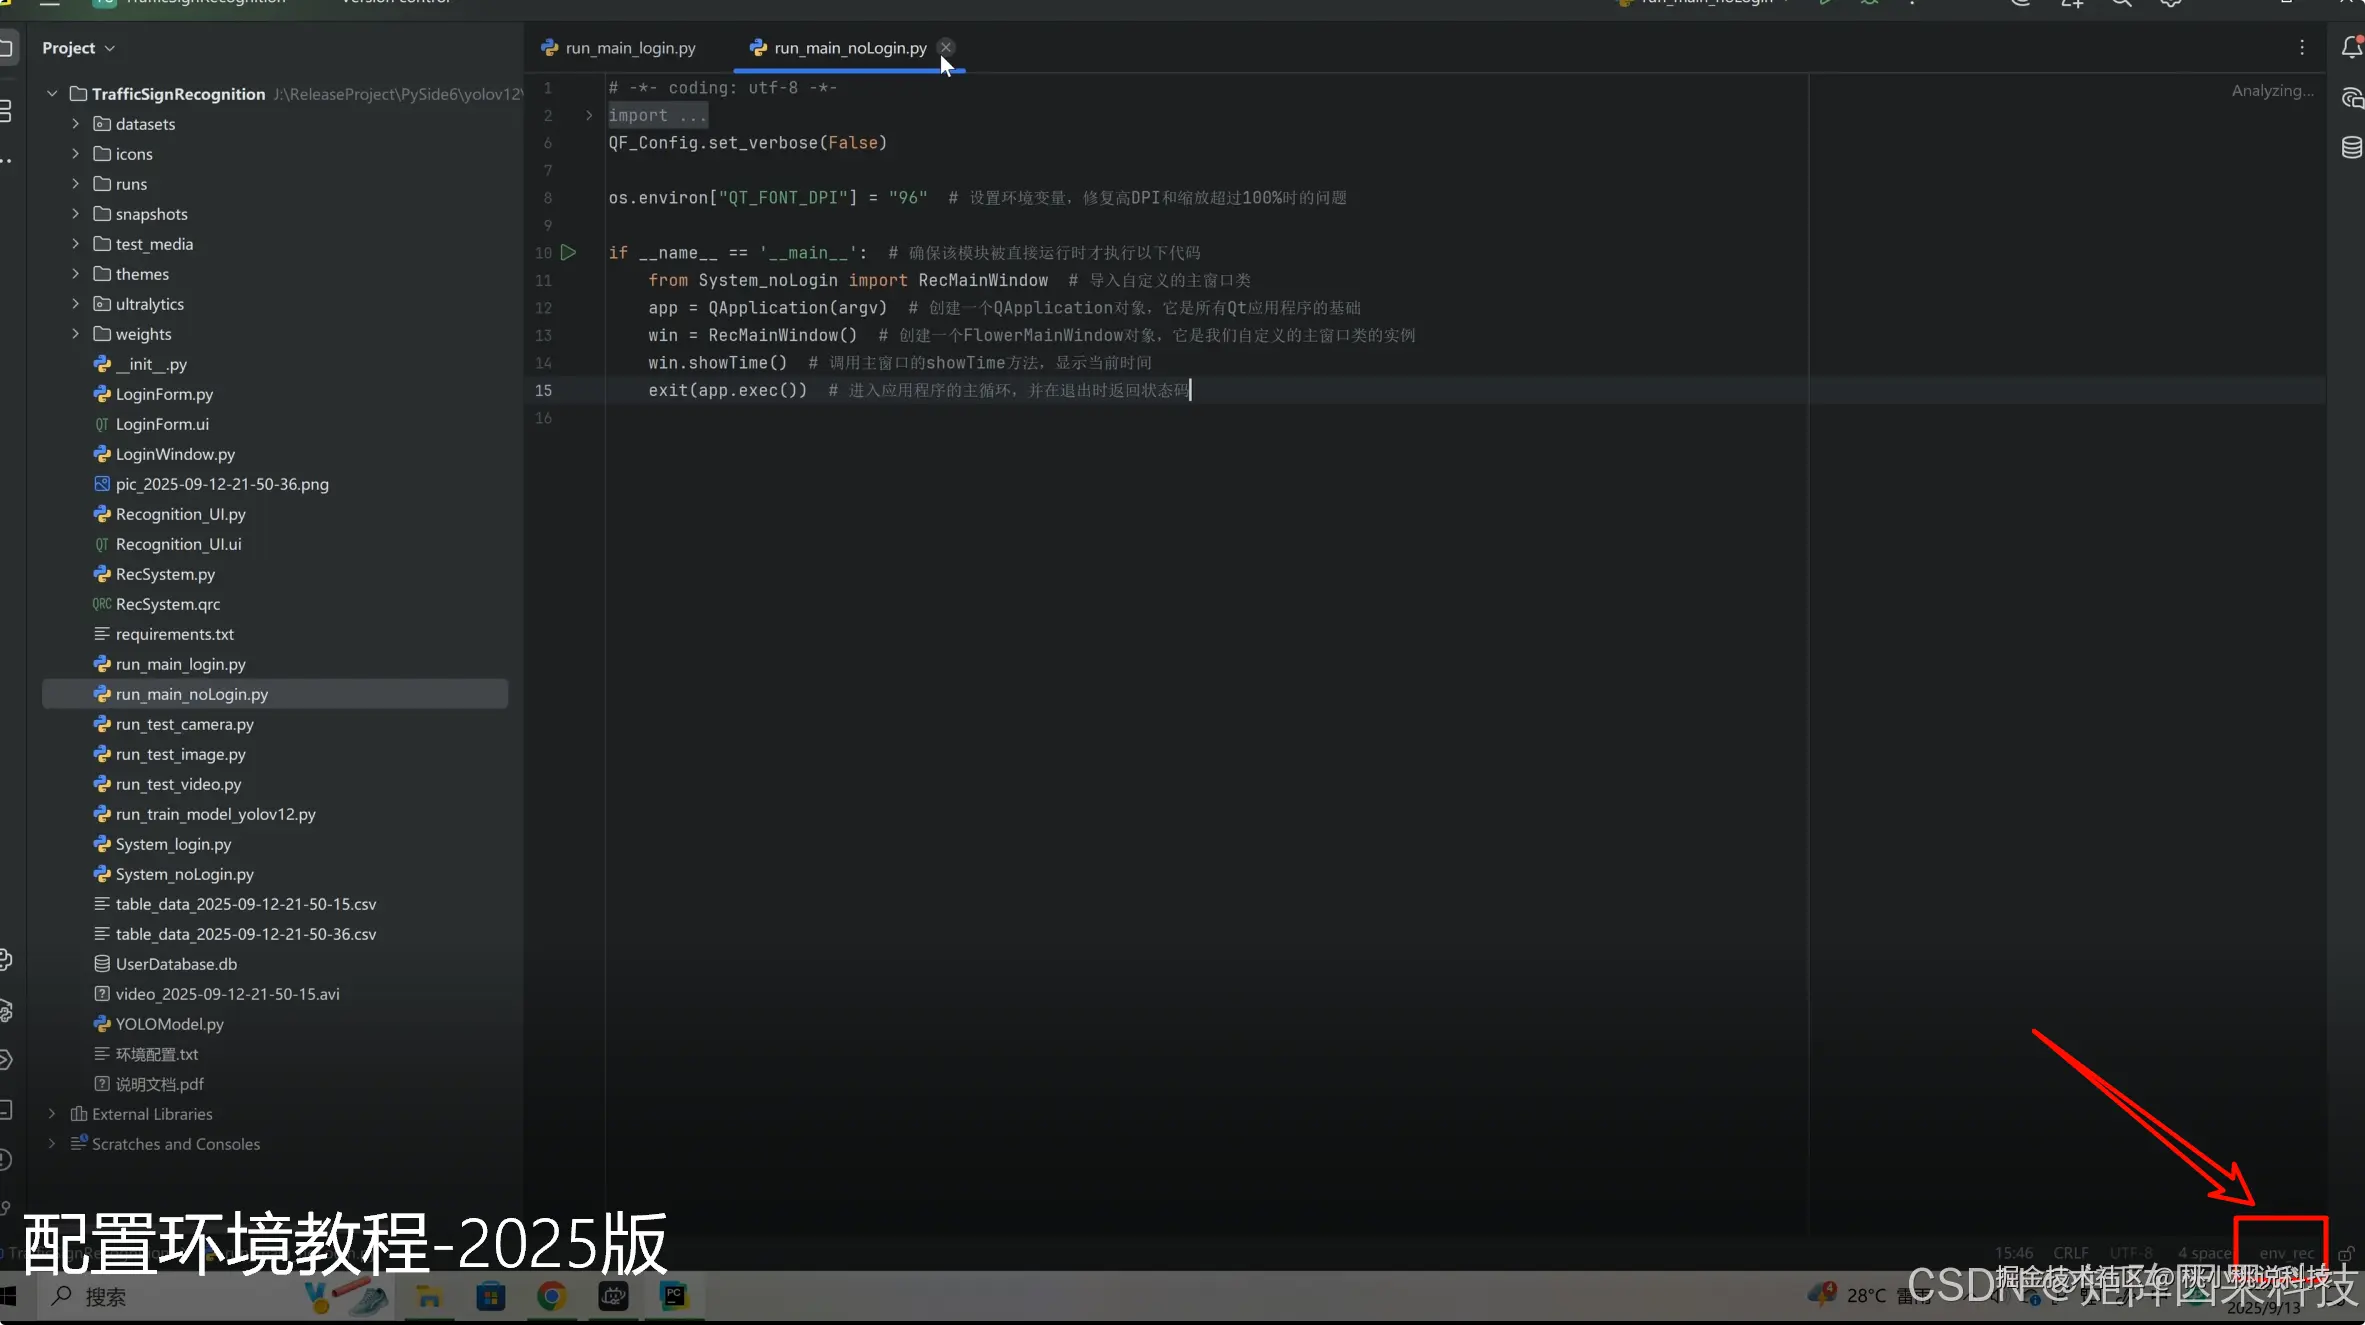Open YOLOModel.py in the project tree

(x=169, y=1024)
